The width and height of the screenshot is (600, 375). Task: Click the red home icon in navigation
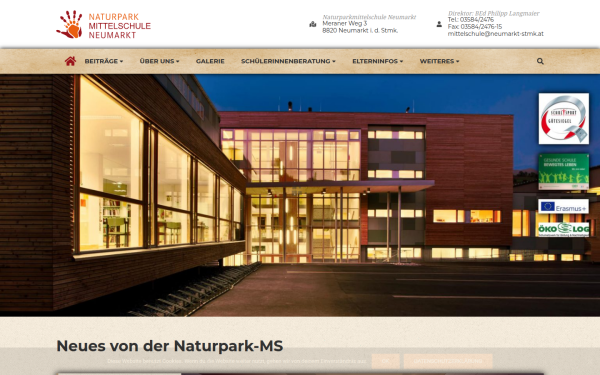pyautogui.click(x=70, y=61)
